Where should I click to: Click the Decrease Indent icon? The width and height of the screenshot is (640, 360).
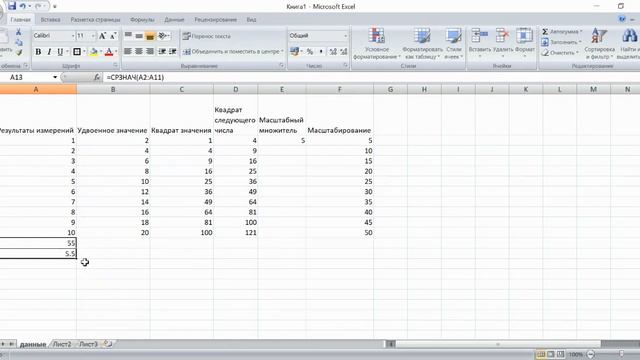[x=162, y=51]
